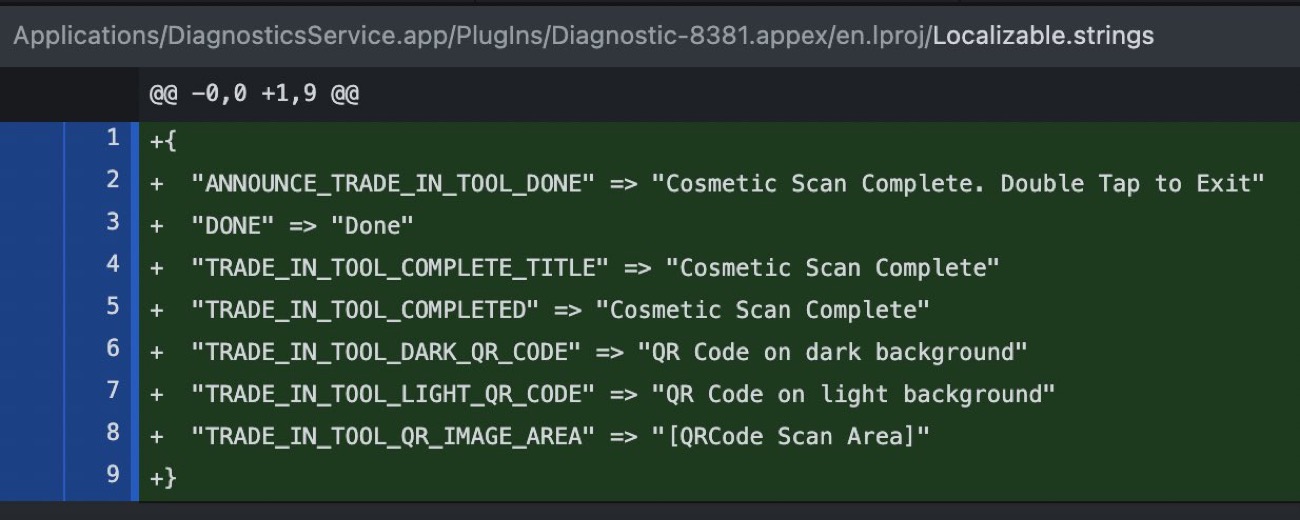Screen dimensions: 1300x520
Task: Click the "[QRCode Scan Area]" value
Action: coord(790,436)
